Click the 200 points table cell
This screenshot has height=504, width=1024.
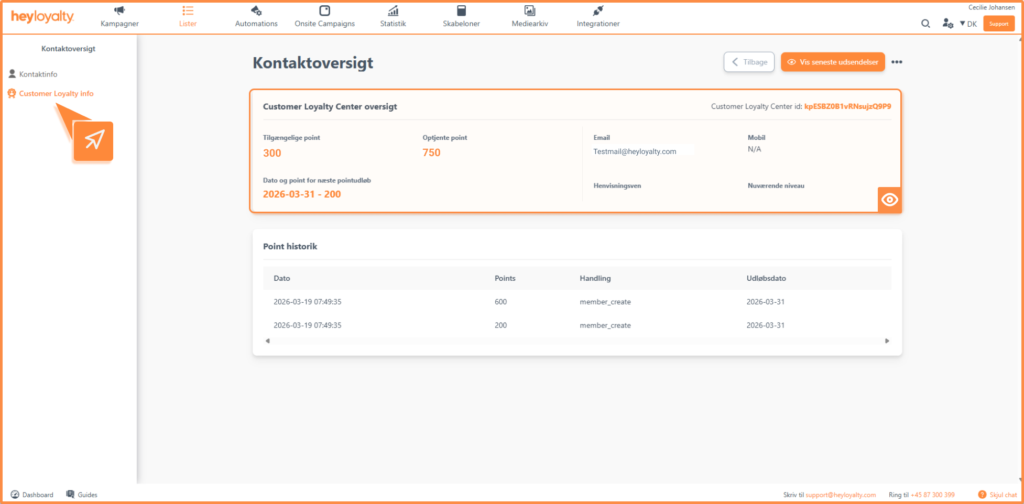click(501, 325)
